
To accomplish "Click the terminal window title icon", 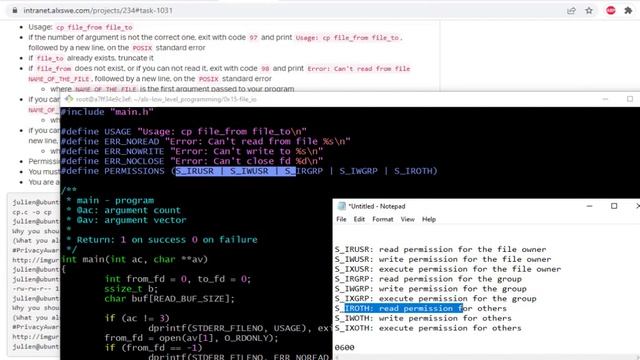I will click(x=69, y=99).
